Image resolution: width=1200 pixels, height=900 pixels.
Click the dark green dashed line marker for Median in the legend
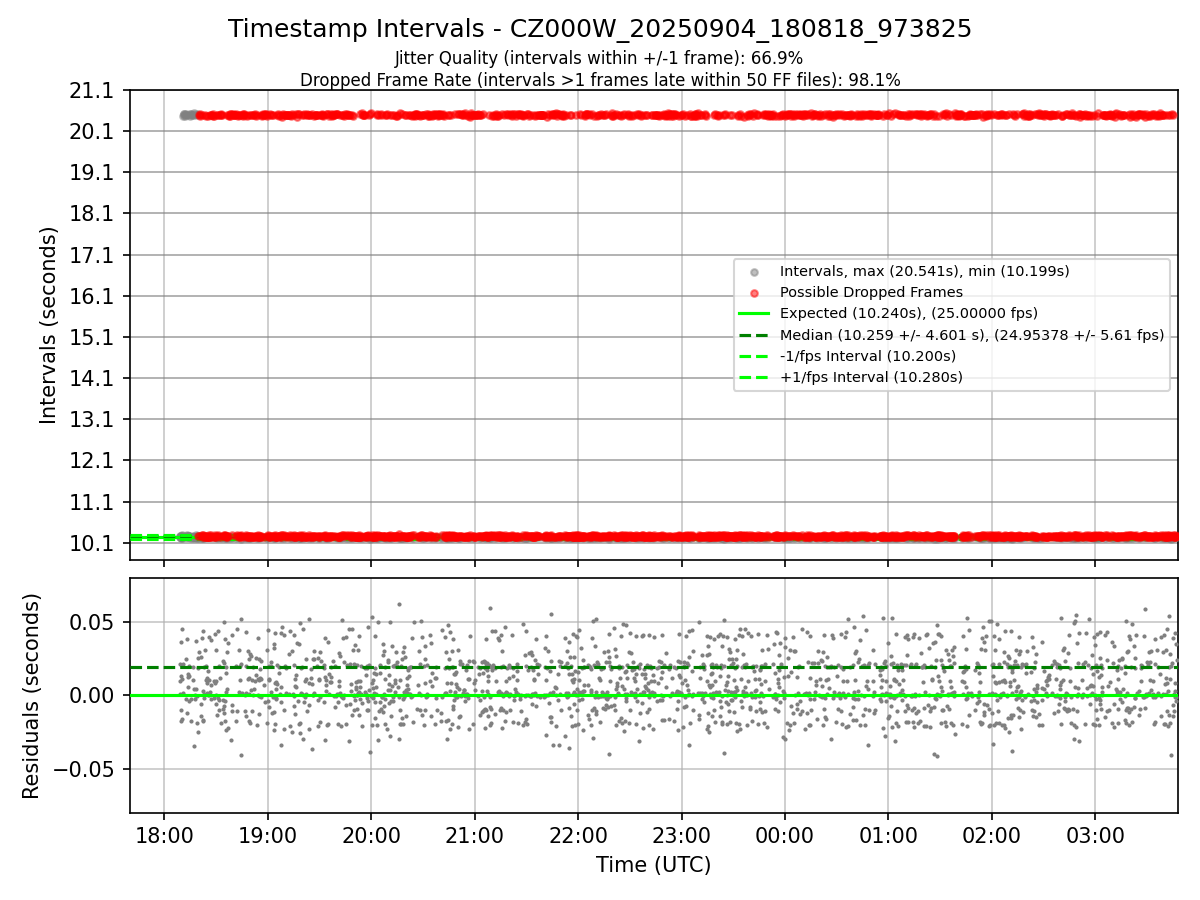pyautogui.click(x=754, y=335)
